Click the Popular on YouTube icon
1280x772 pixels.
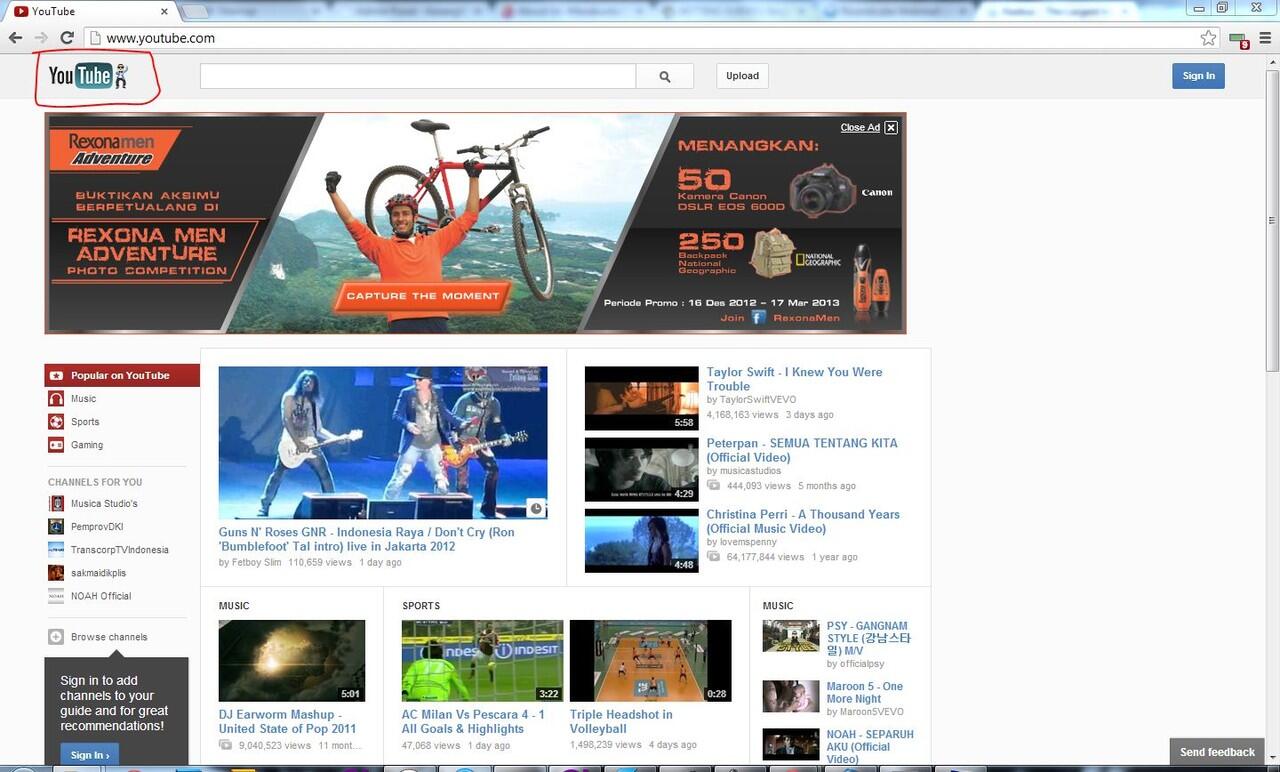coord(56,375)
